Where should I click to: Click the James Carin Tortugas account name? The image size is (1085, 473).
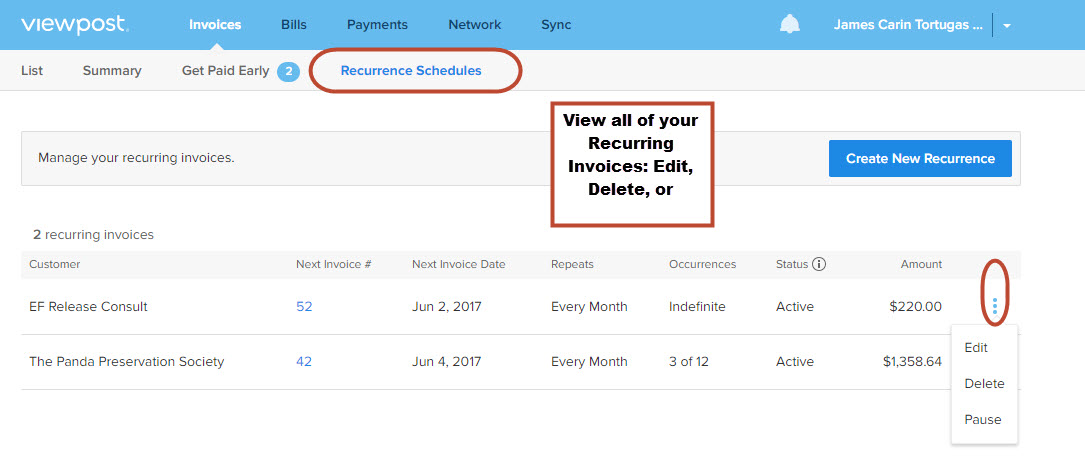click(908, 25)
